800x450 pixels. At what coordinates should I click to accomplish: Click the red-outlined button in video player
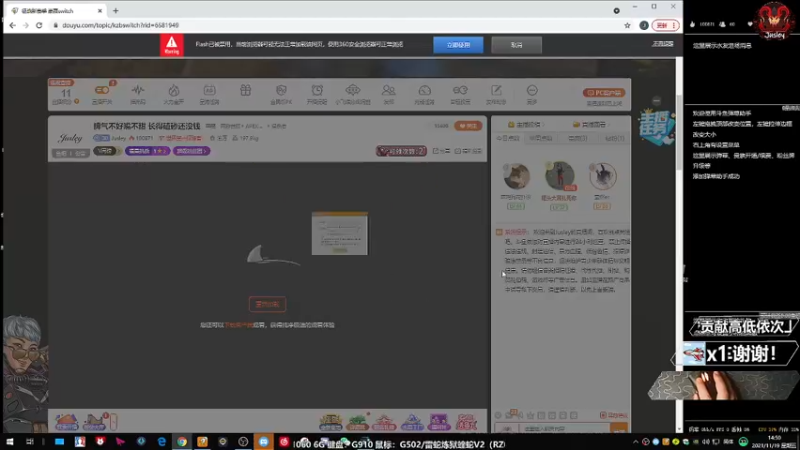click(267, 305)
